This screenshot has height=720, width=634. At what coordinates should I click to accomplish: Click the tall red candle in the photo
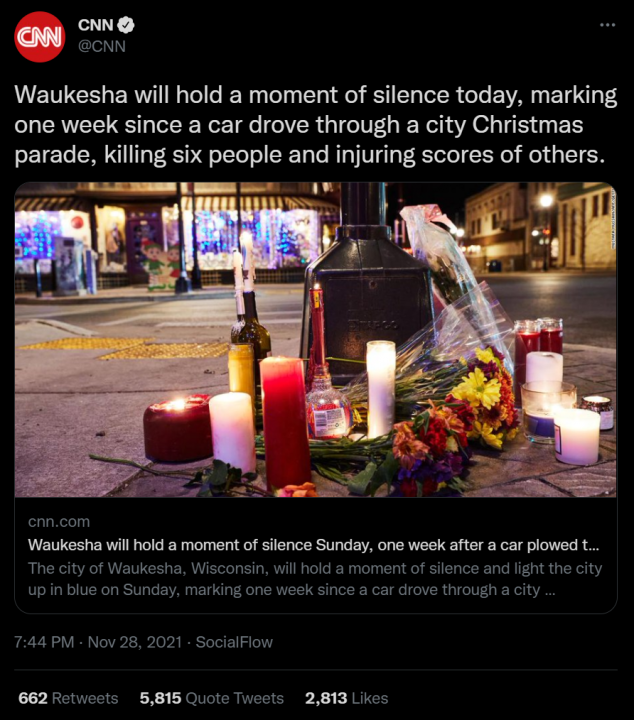click(x=285, y=422)
